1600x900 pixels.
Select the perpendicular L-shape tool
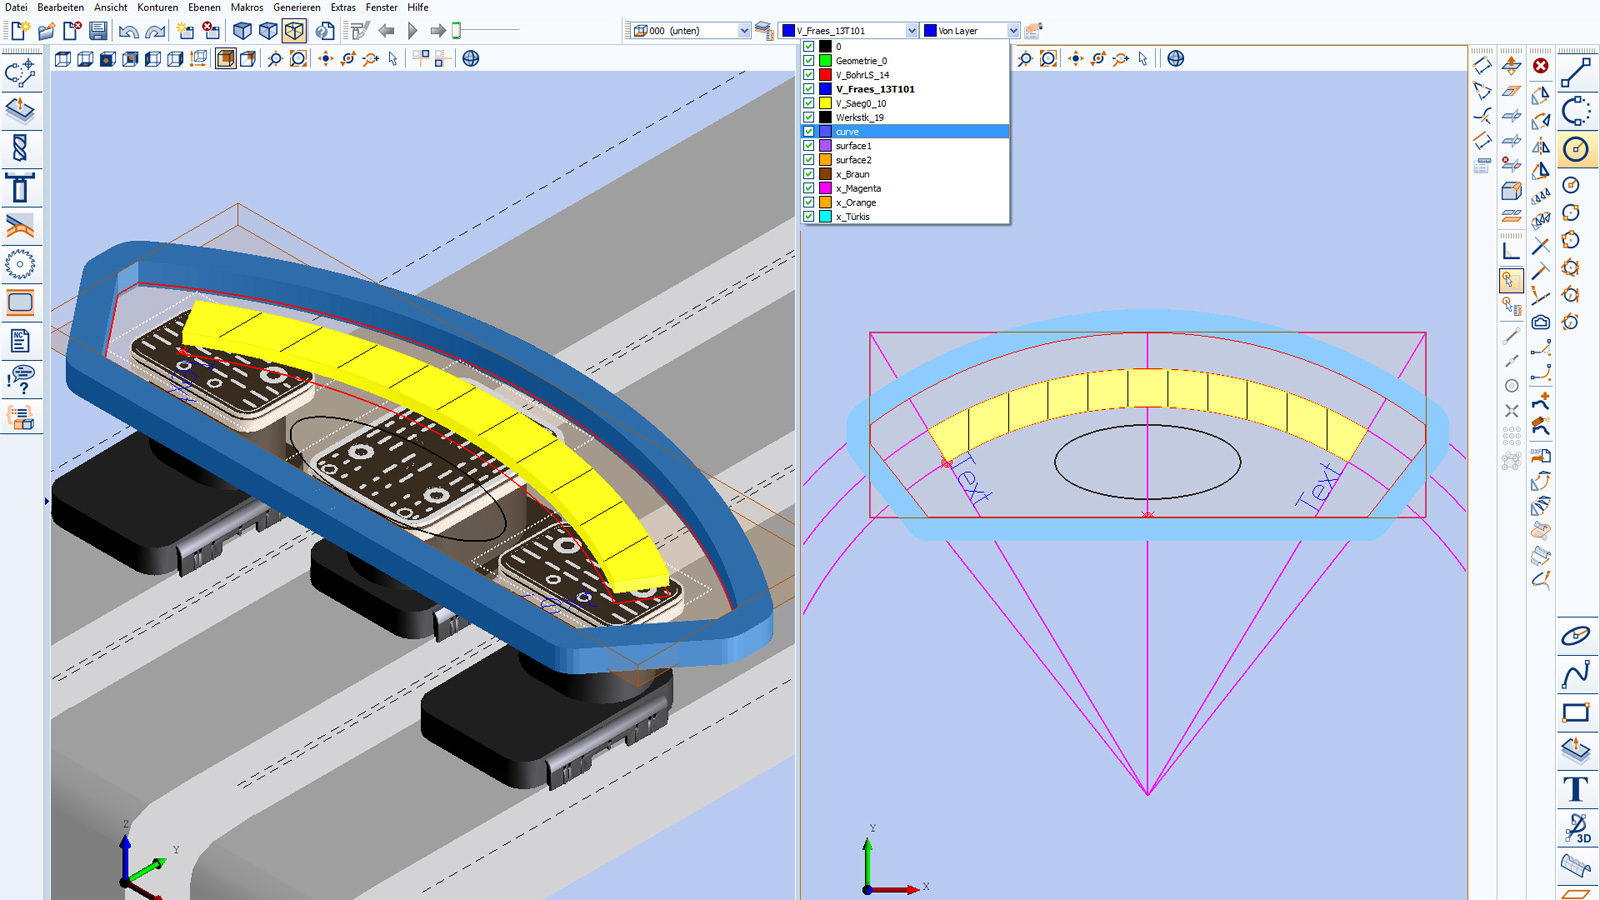1511,251
